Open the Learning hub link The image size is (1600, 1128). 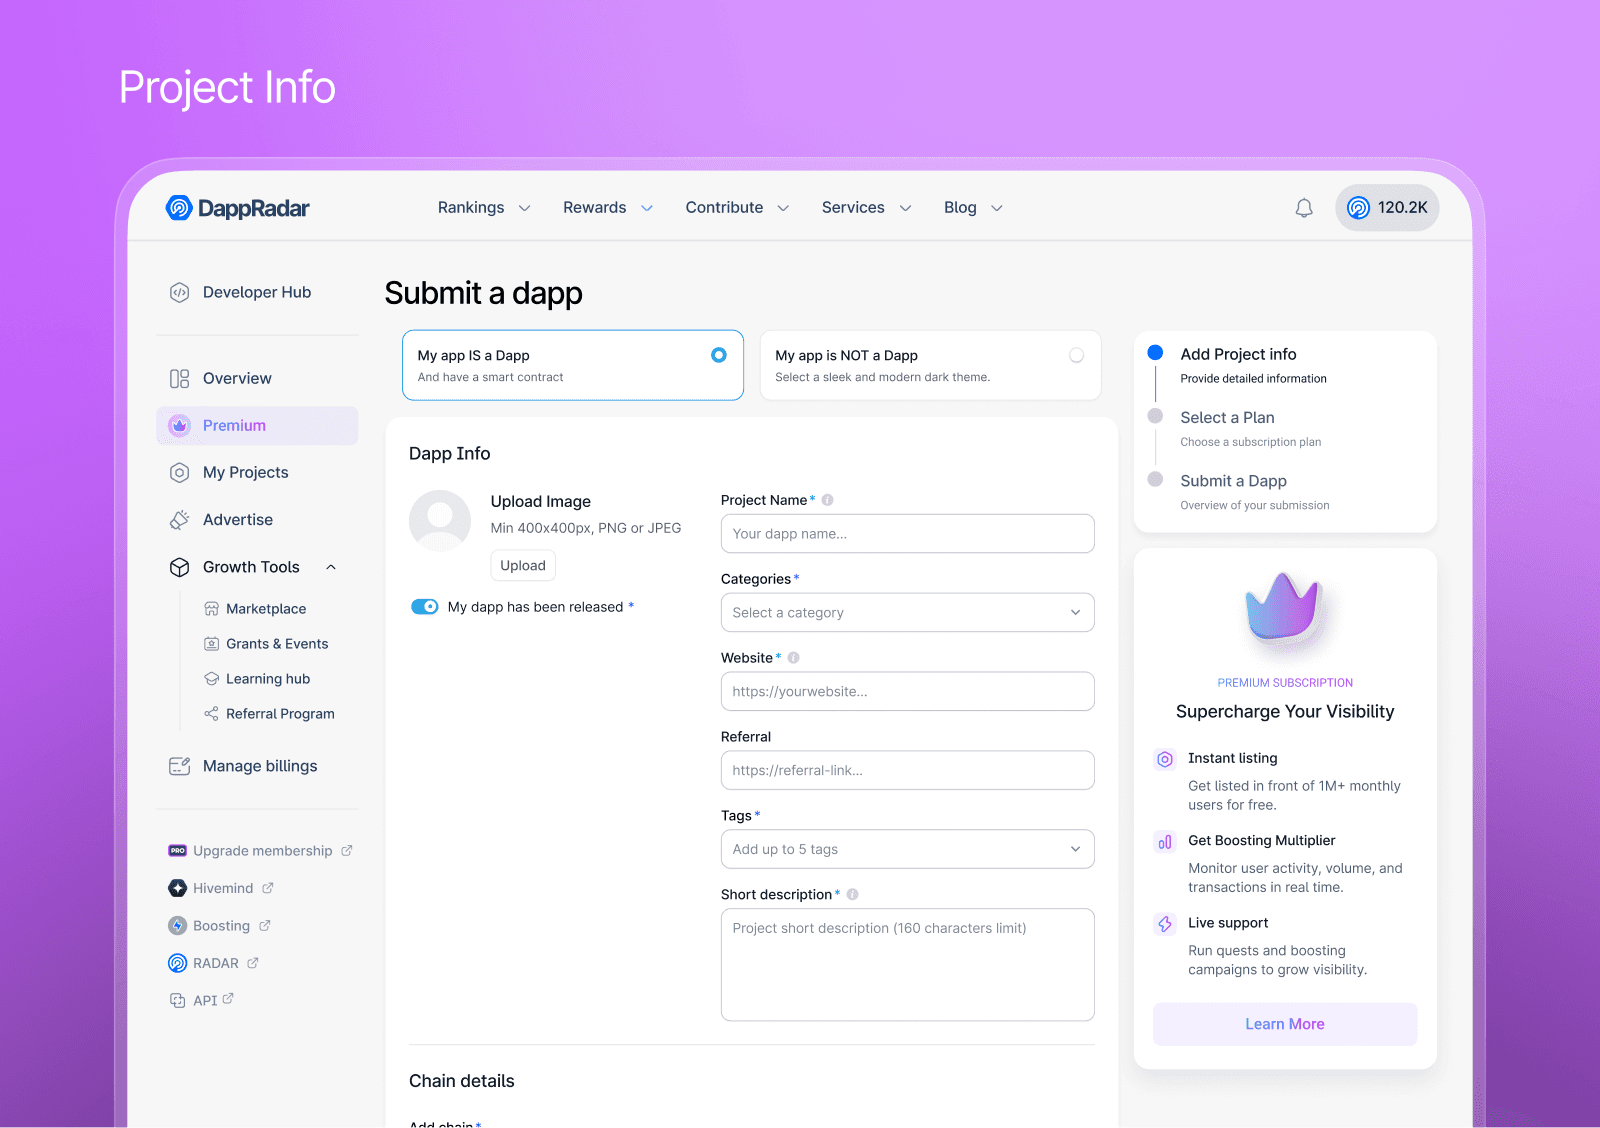pos(257,679)
